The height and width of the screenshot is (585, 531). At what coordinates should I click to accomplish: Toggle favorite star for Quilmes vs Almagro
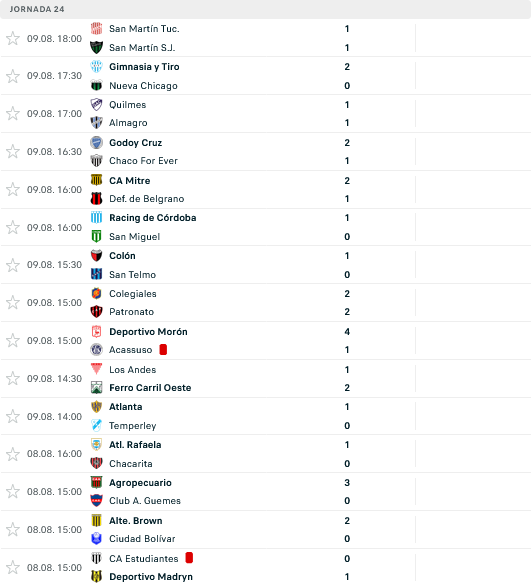coord(13,114)
